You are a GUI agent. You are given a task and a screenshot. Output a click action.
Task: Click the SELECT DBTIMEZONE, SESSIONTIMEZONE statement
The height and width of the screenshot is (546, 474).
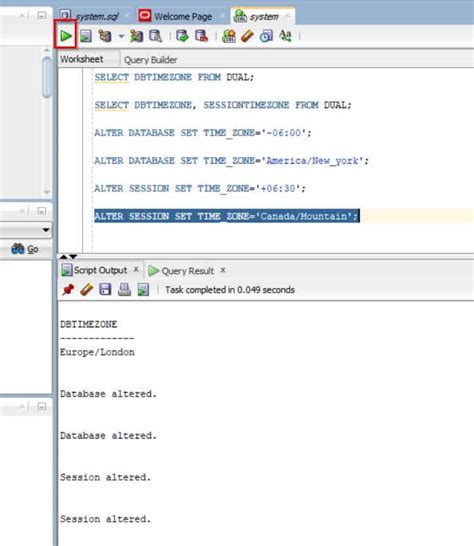[223, 105]
